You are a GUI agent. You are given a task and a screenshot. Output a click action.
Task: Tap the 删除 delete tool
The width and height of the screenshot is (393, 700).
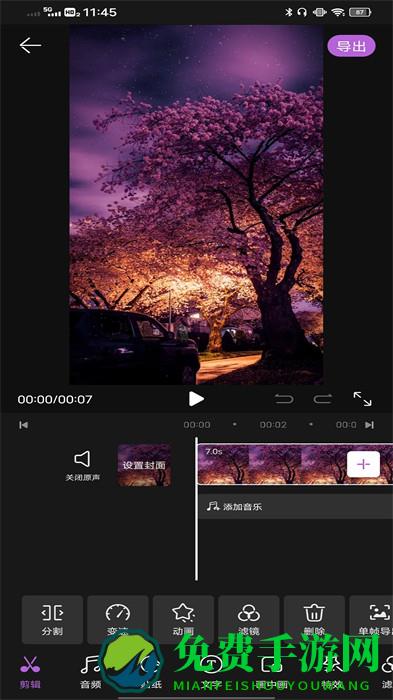pyautogui.click(x=314, y=619)
